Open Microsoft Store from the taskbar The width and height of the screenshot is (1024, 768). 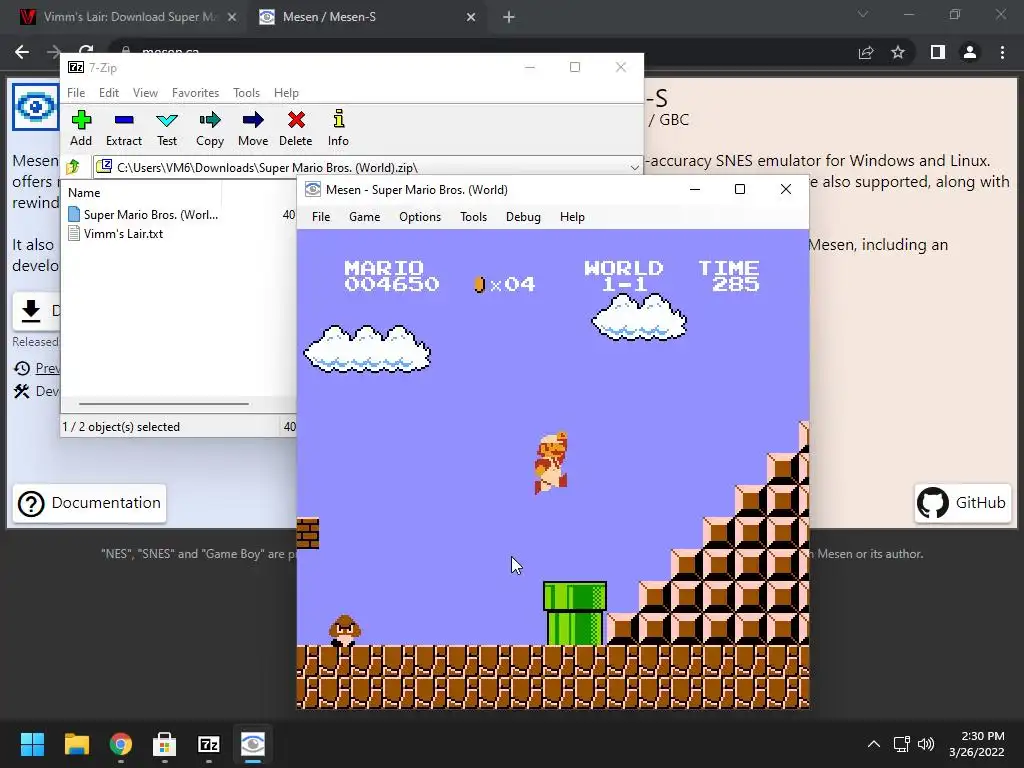pyautogui.click(x=165, y=744)
